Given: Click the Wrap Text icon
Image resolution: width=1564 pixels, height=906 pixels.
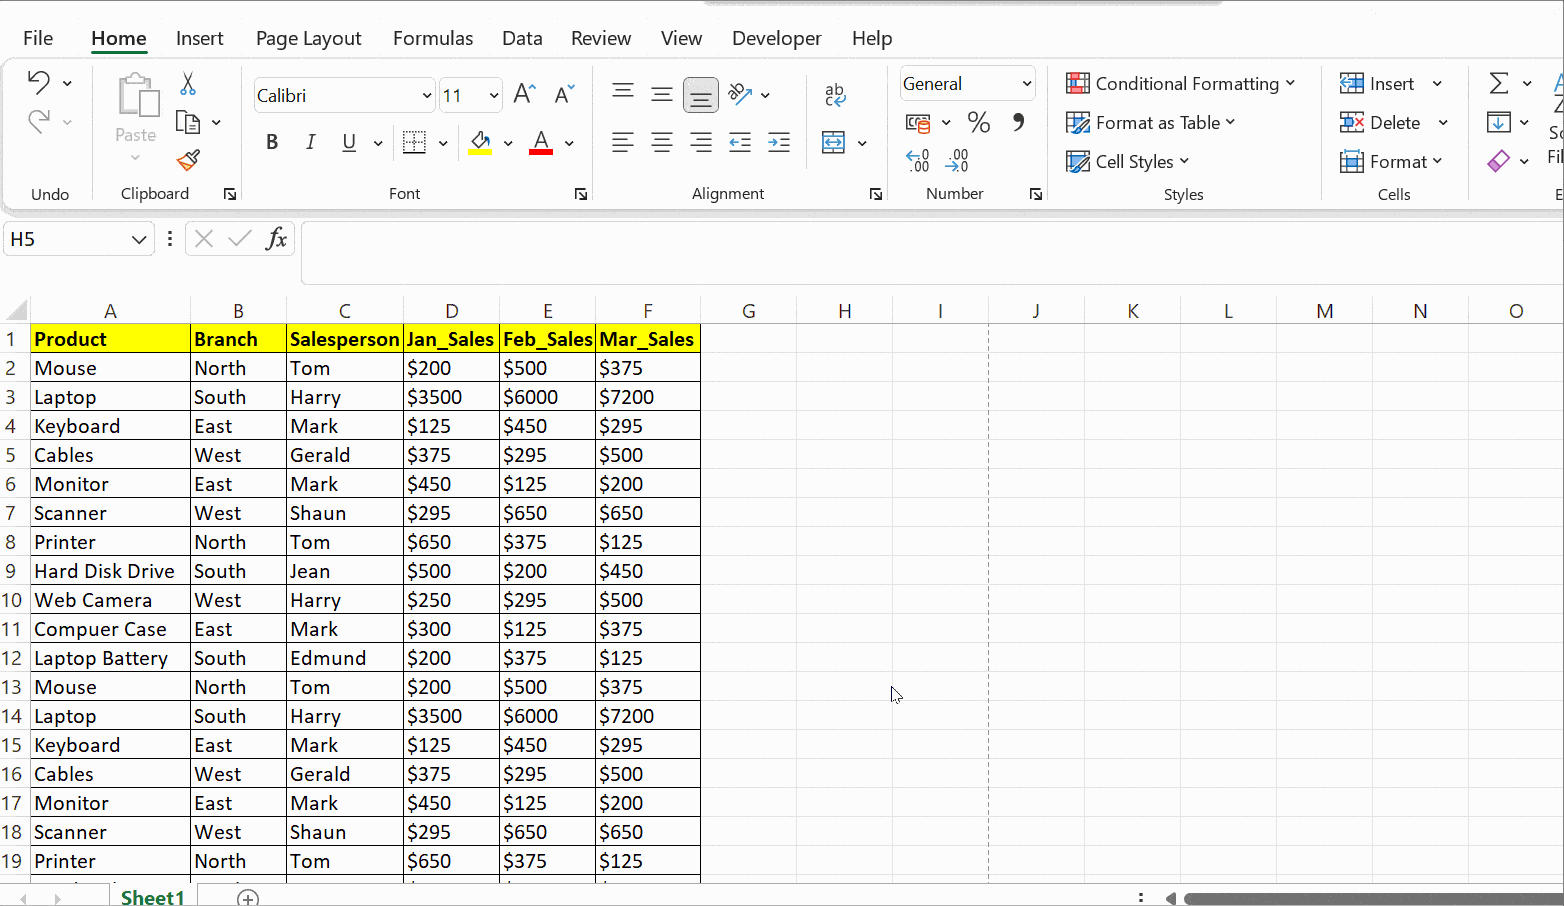Looking at the screenshot, I should (835, 95).
